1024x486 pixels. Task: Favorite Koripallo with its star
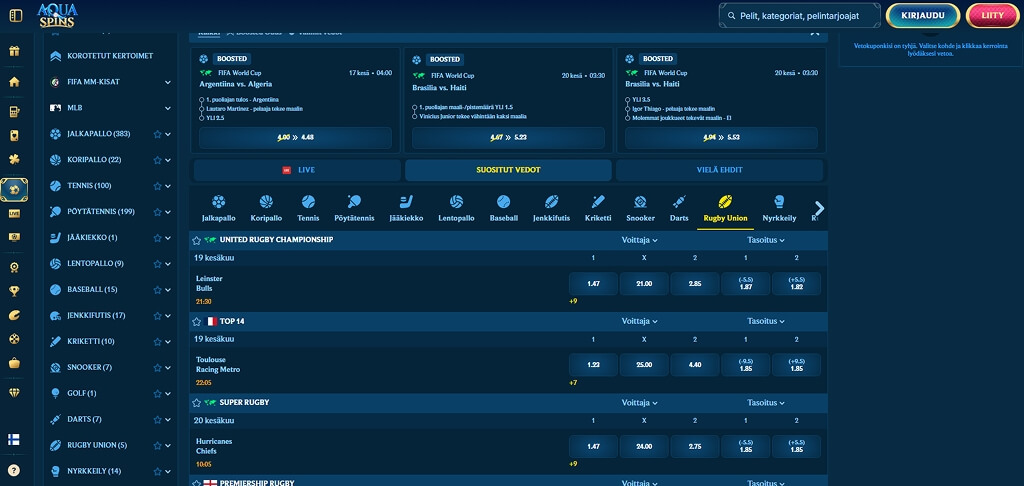point(157,160)
